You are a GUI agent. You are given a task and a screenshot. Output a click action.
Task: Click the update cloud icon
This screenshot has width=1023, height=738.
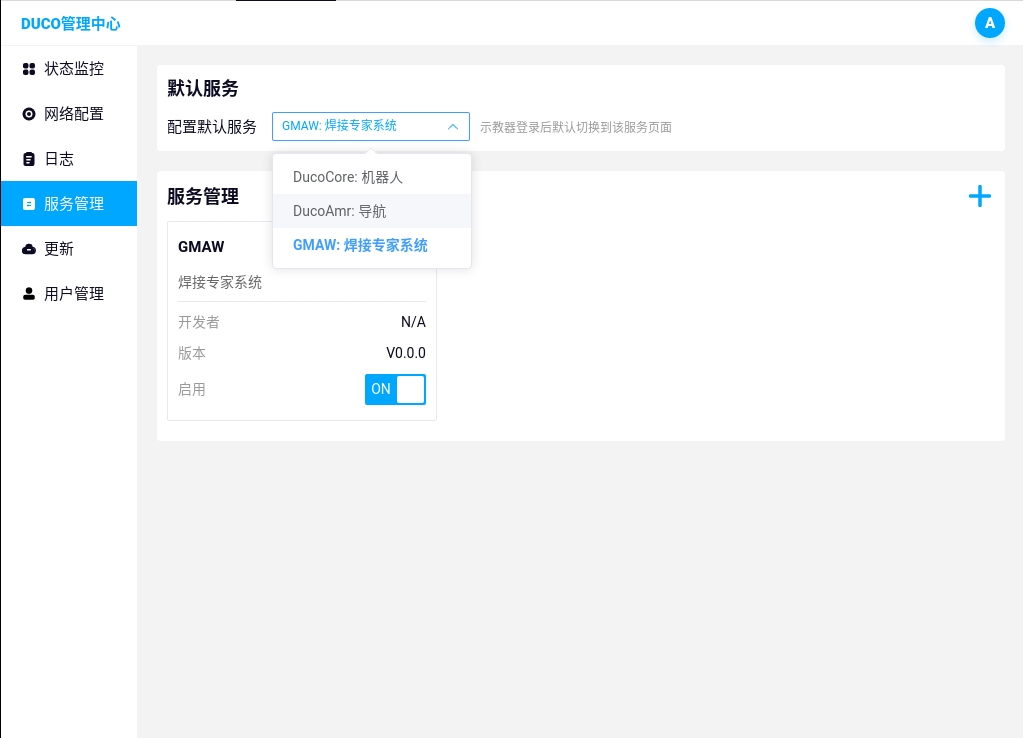[29, 249]
